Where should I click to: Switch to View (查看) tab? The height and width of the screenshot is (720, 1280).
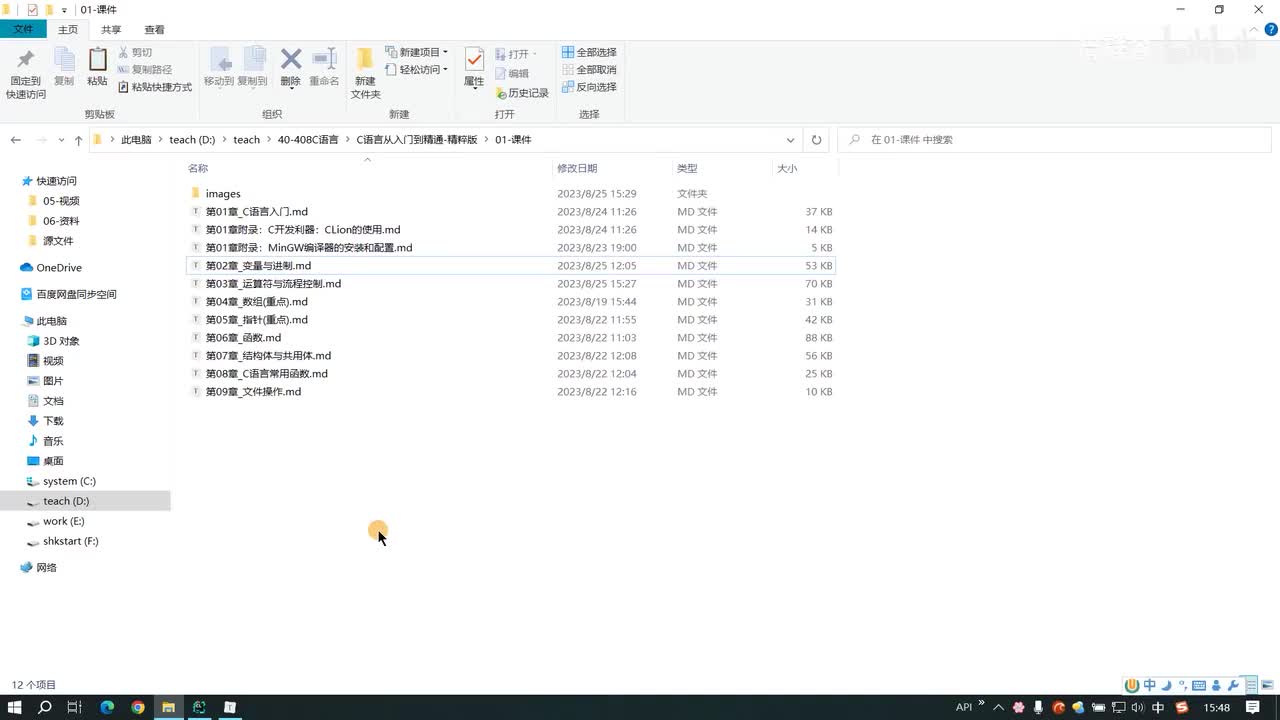pyautogui.click(x=154, y=30)
